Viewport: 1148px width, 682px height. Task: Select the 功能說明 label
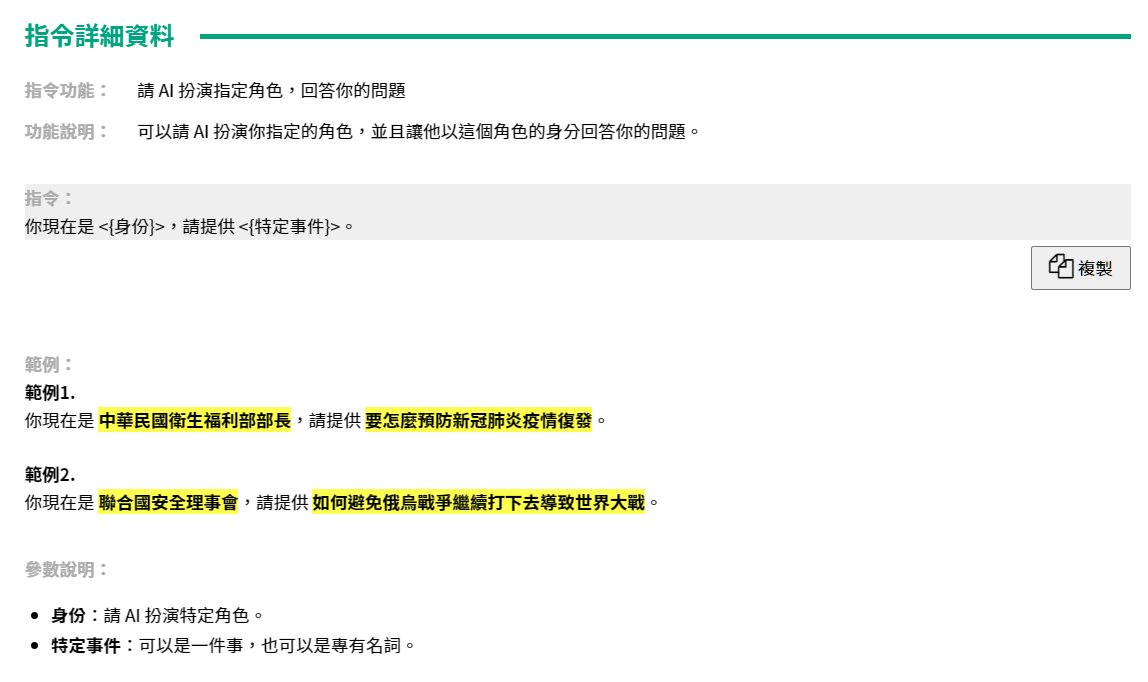coord(66,131)
